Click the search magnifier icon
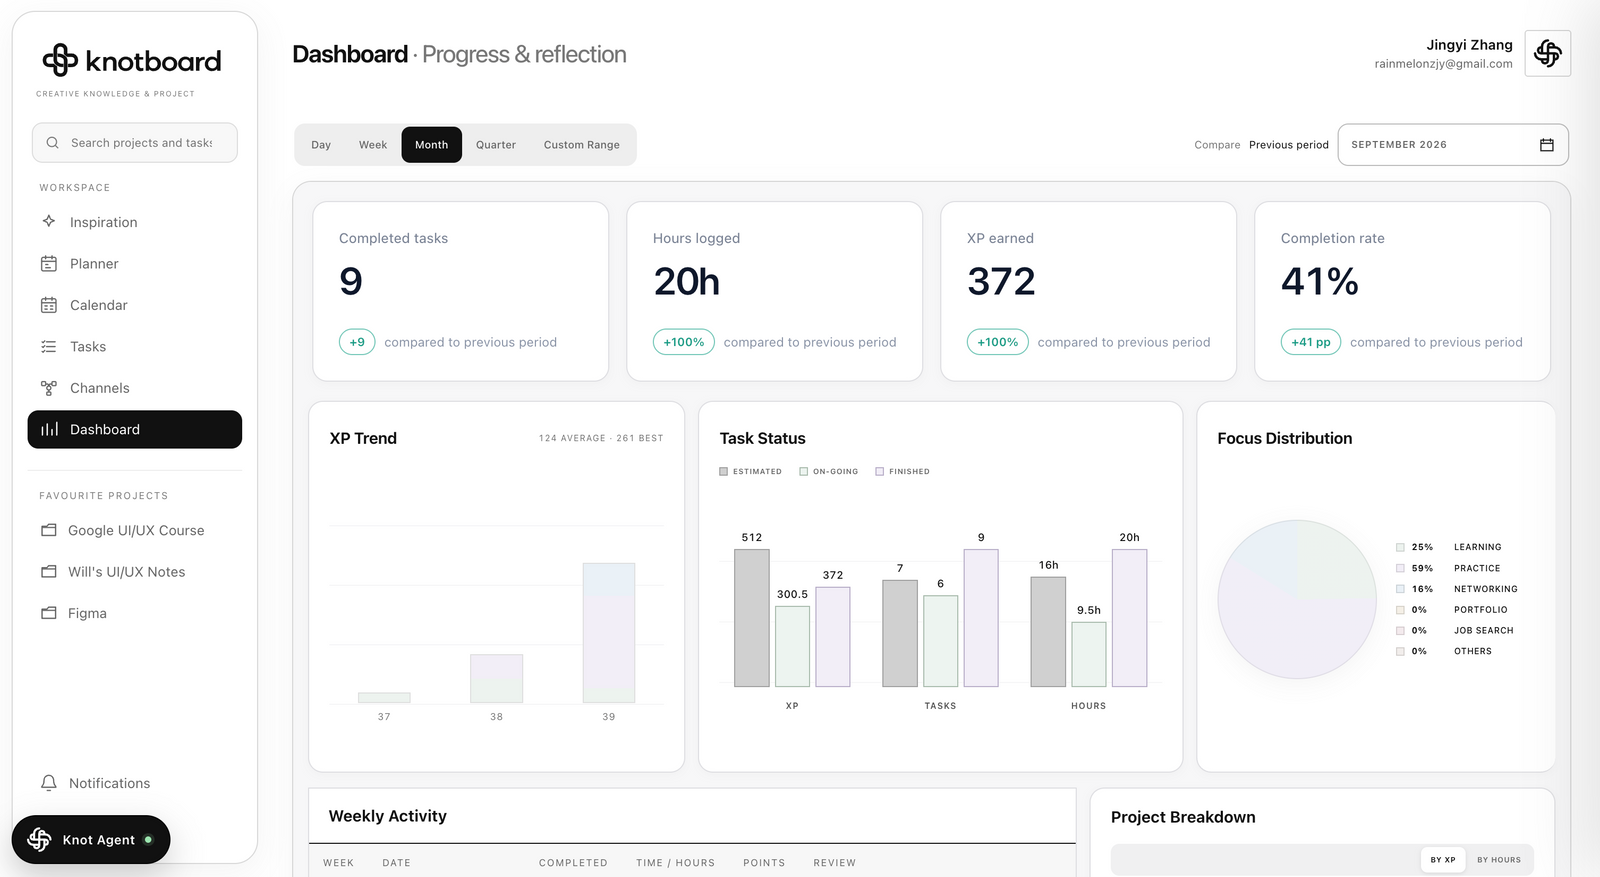 (x=53, y=143)
